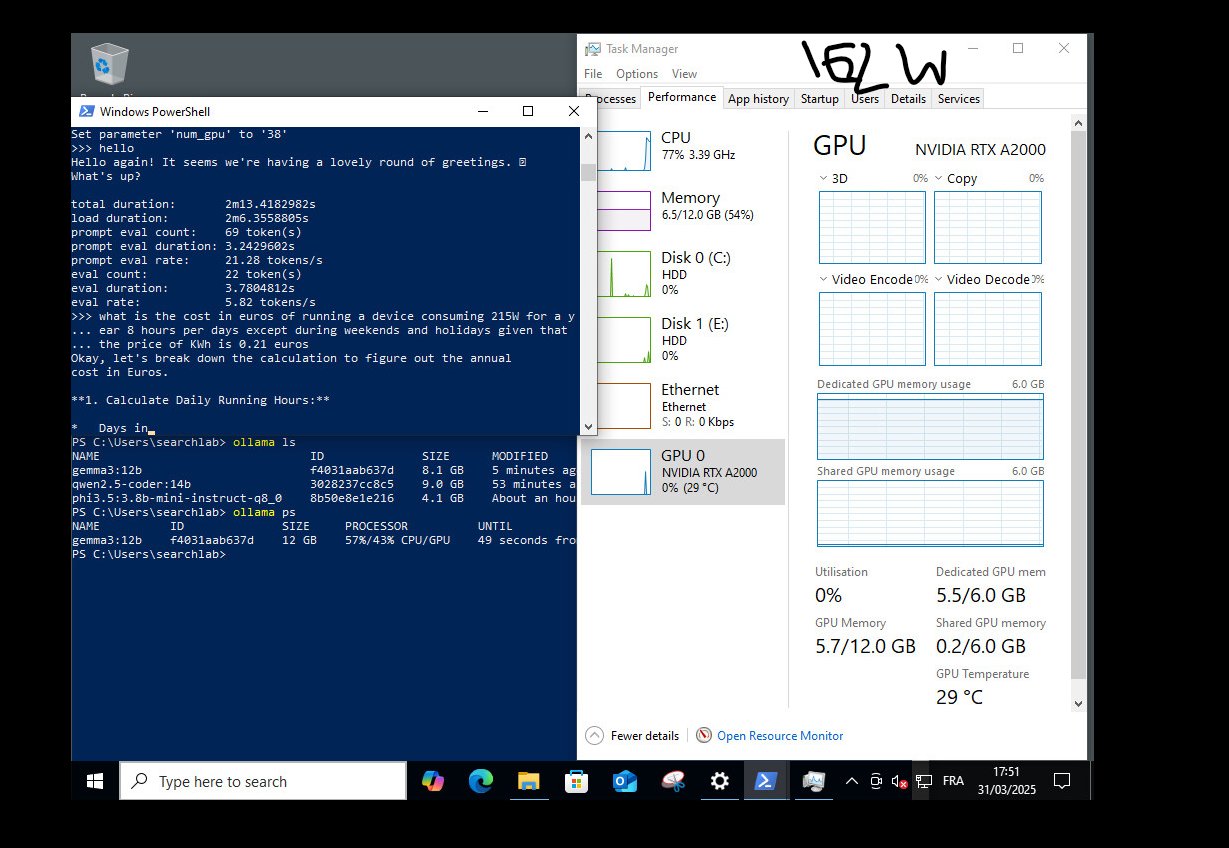1229x848 pixels.
Task: Click Task Manager scrollbar down arrow
Action: (1078, 703)
